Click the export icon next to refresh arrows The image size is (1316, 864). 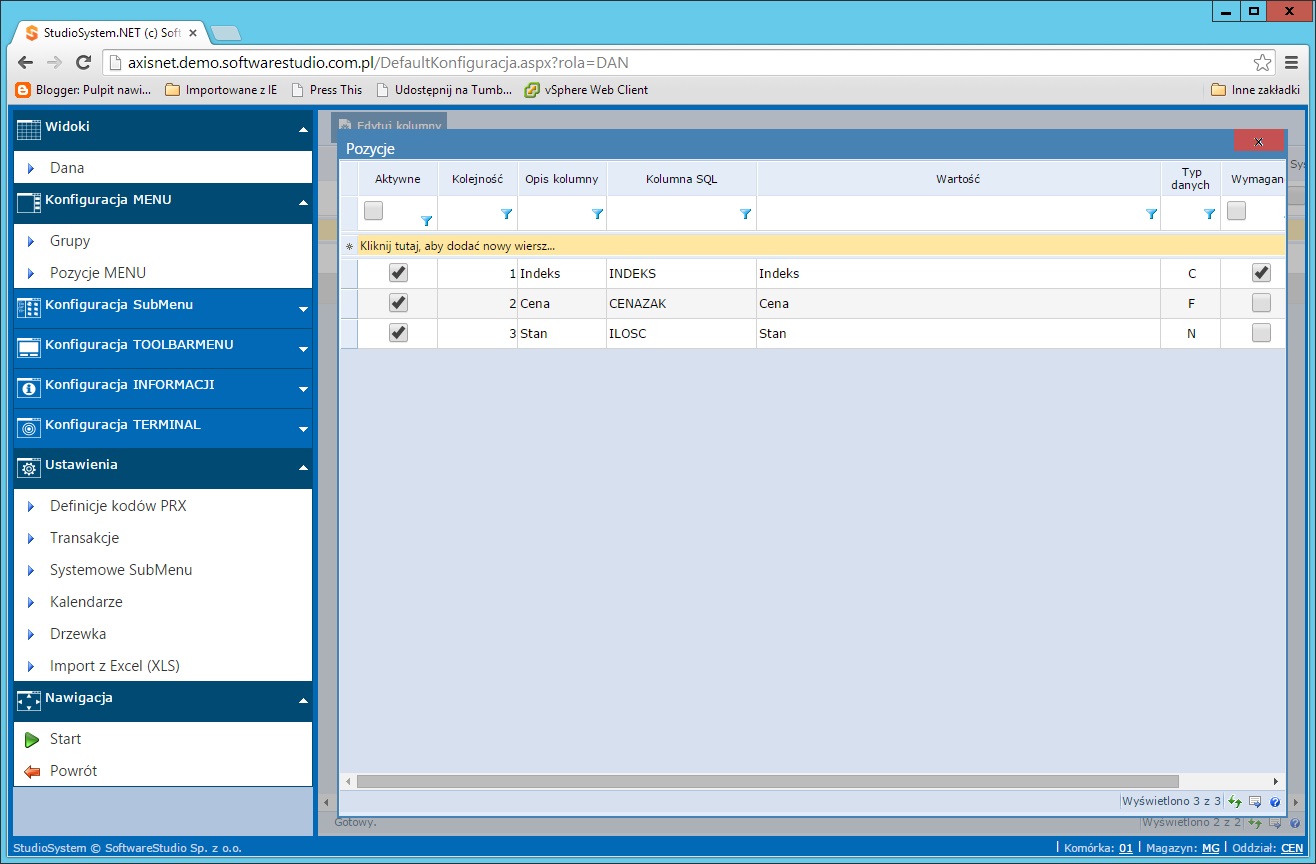(1253, 801)
